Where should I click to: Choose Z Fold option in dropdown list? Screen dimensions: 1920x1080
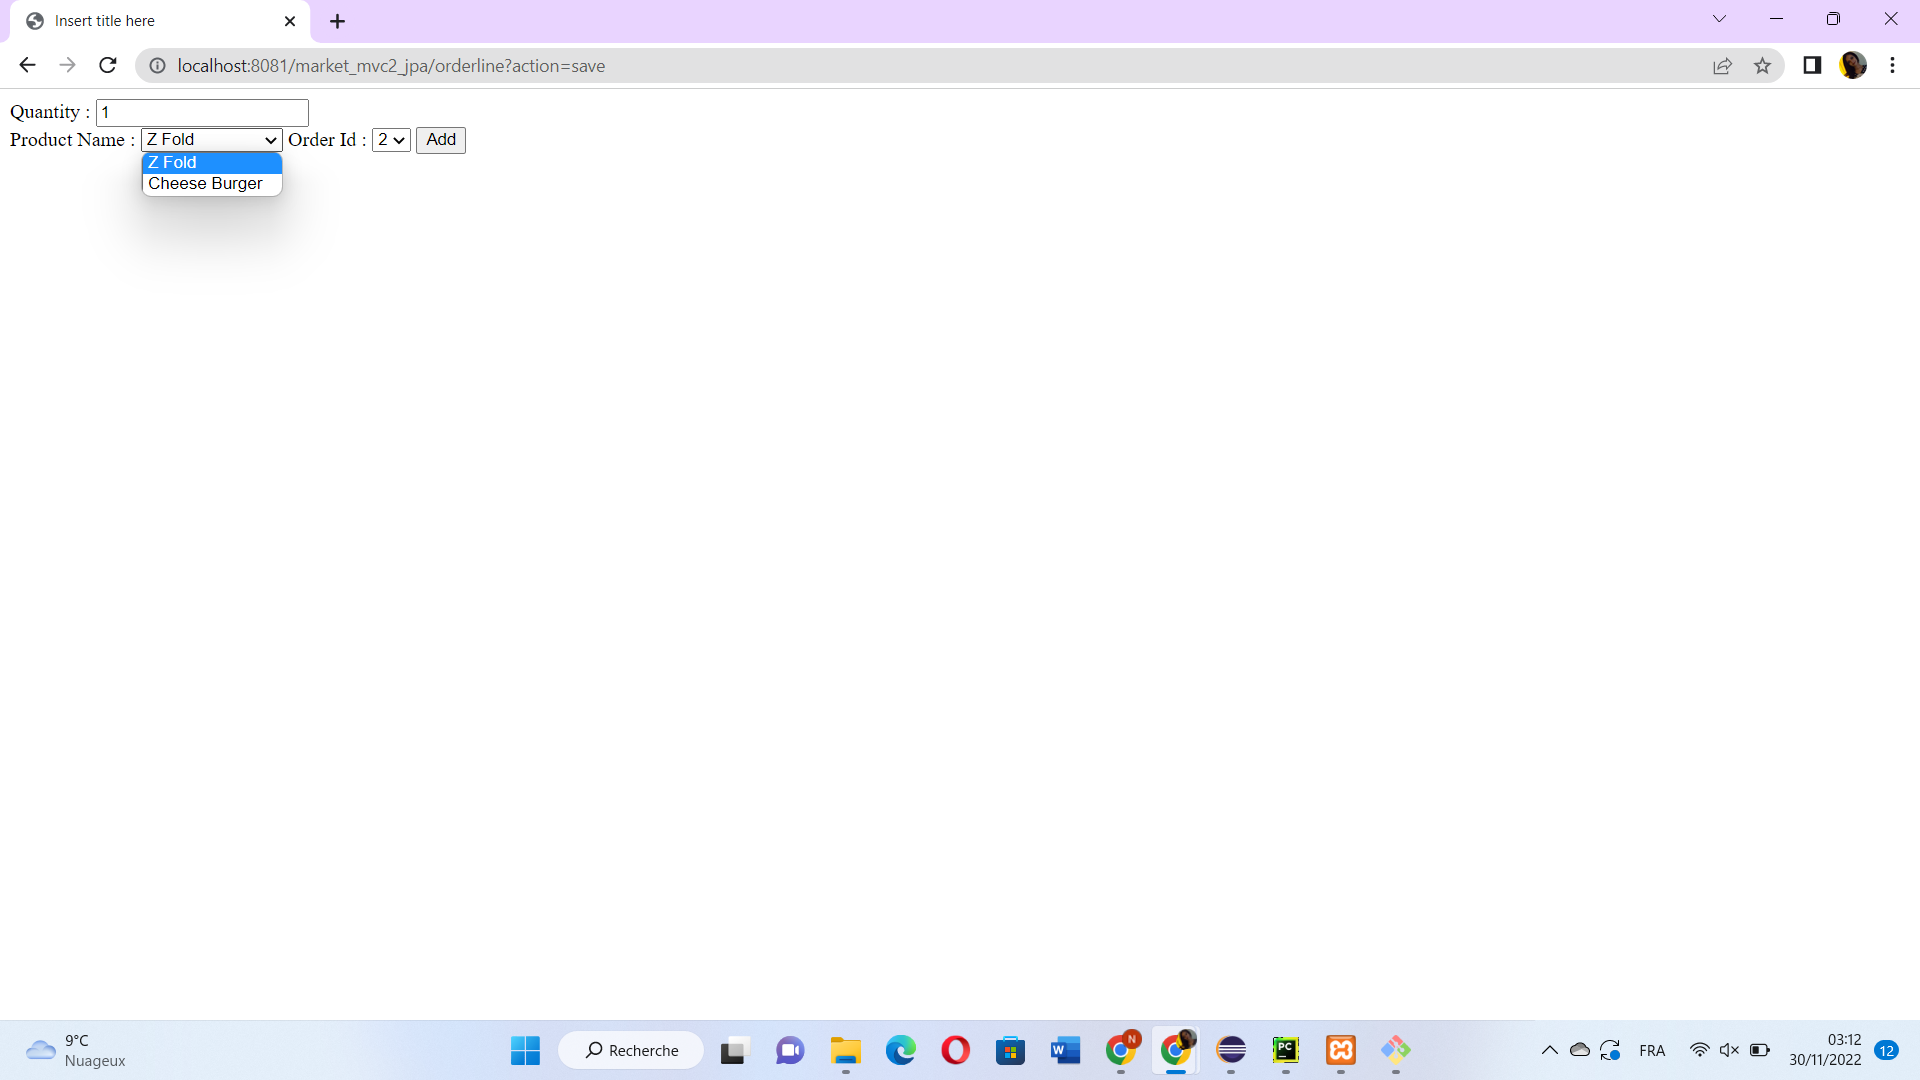(211, 162)
